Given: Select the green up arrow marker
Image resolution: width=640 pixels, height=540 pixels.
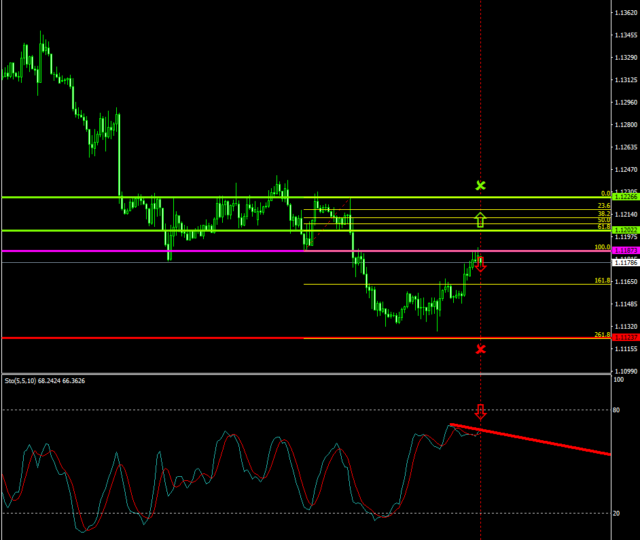Looking at the screenshot, I should point(481,219).
